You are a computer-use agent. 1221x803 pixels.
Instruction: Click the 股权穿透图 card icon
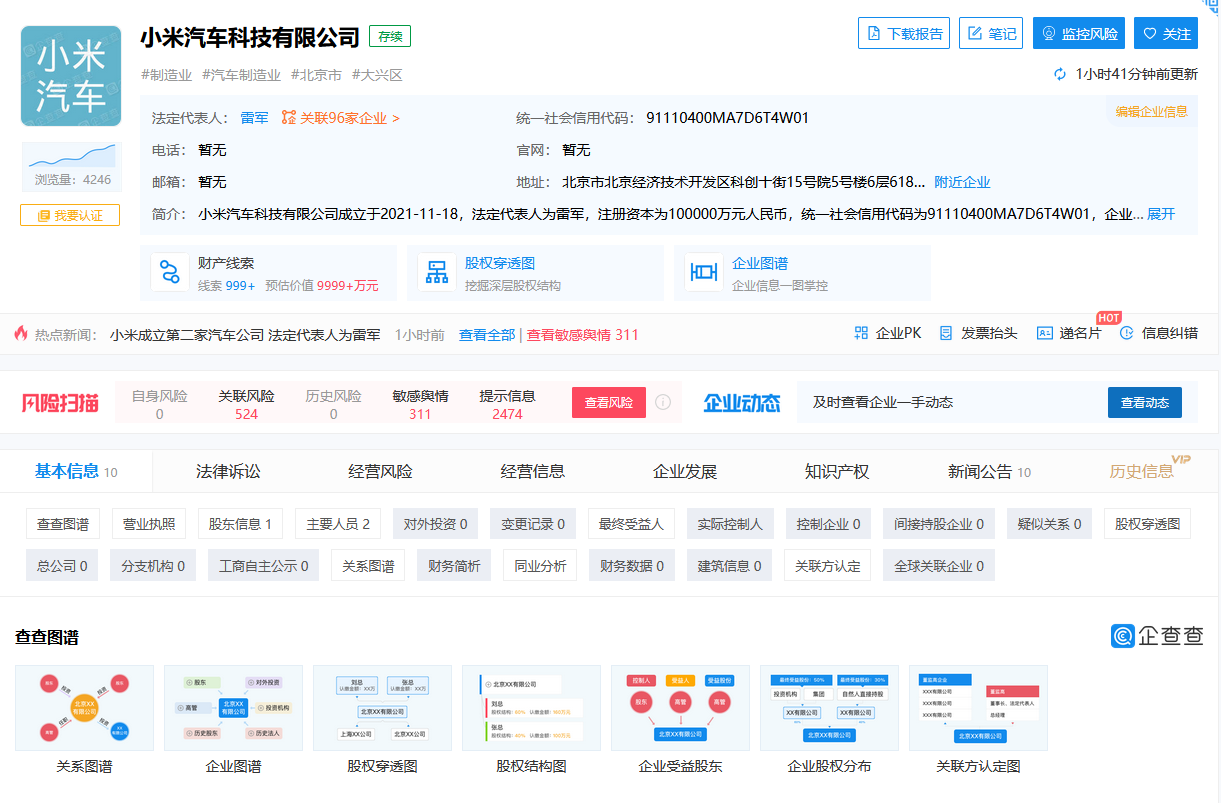click(437, 273)
